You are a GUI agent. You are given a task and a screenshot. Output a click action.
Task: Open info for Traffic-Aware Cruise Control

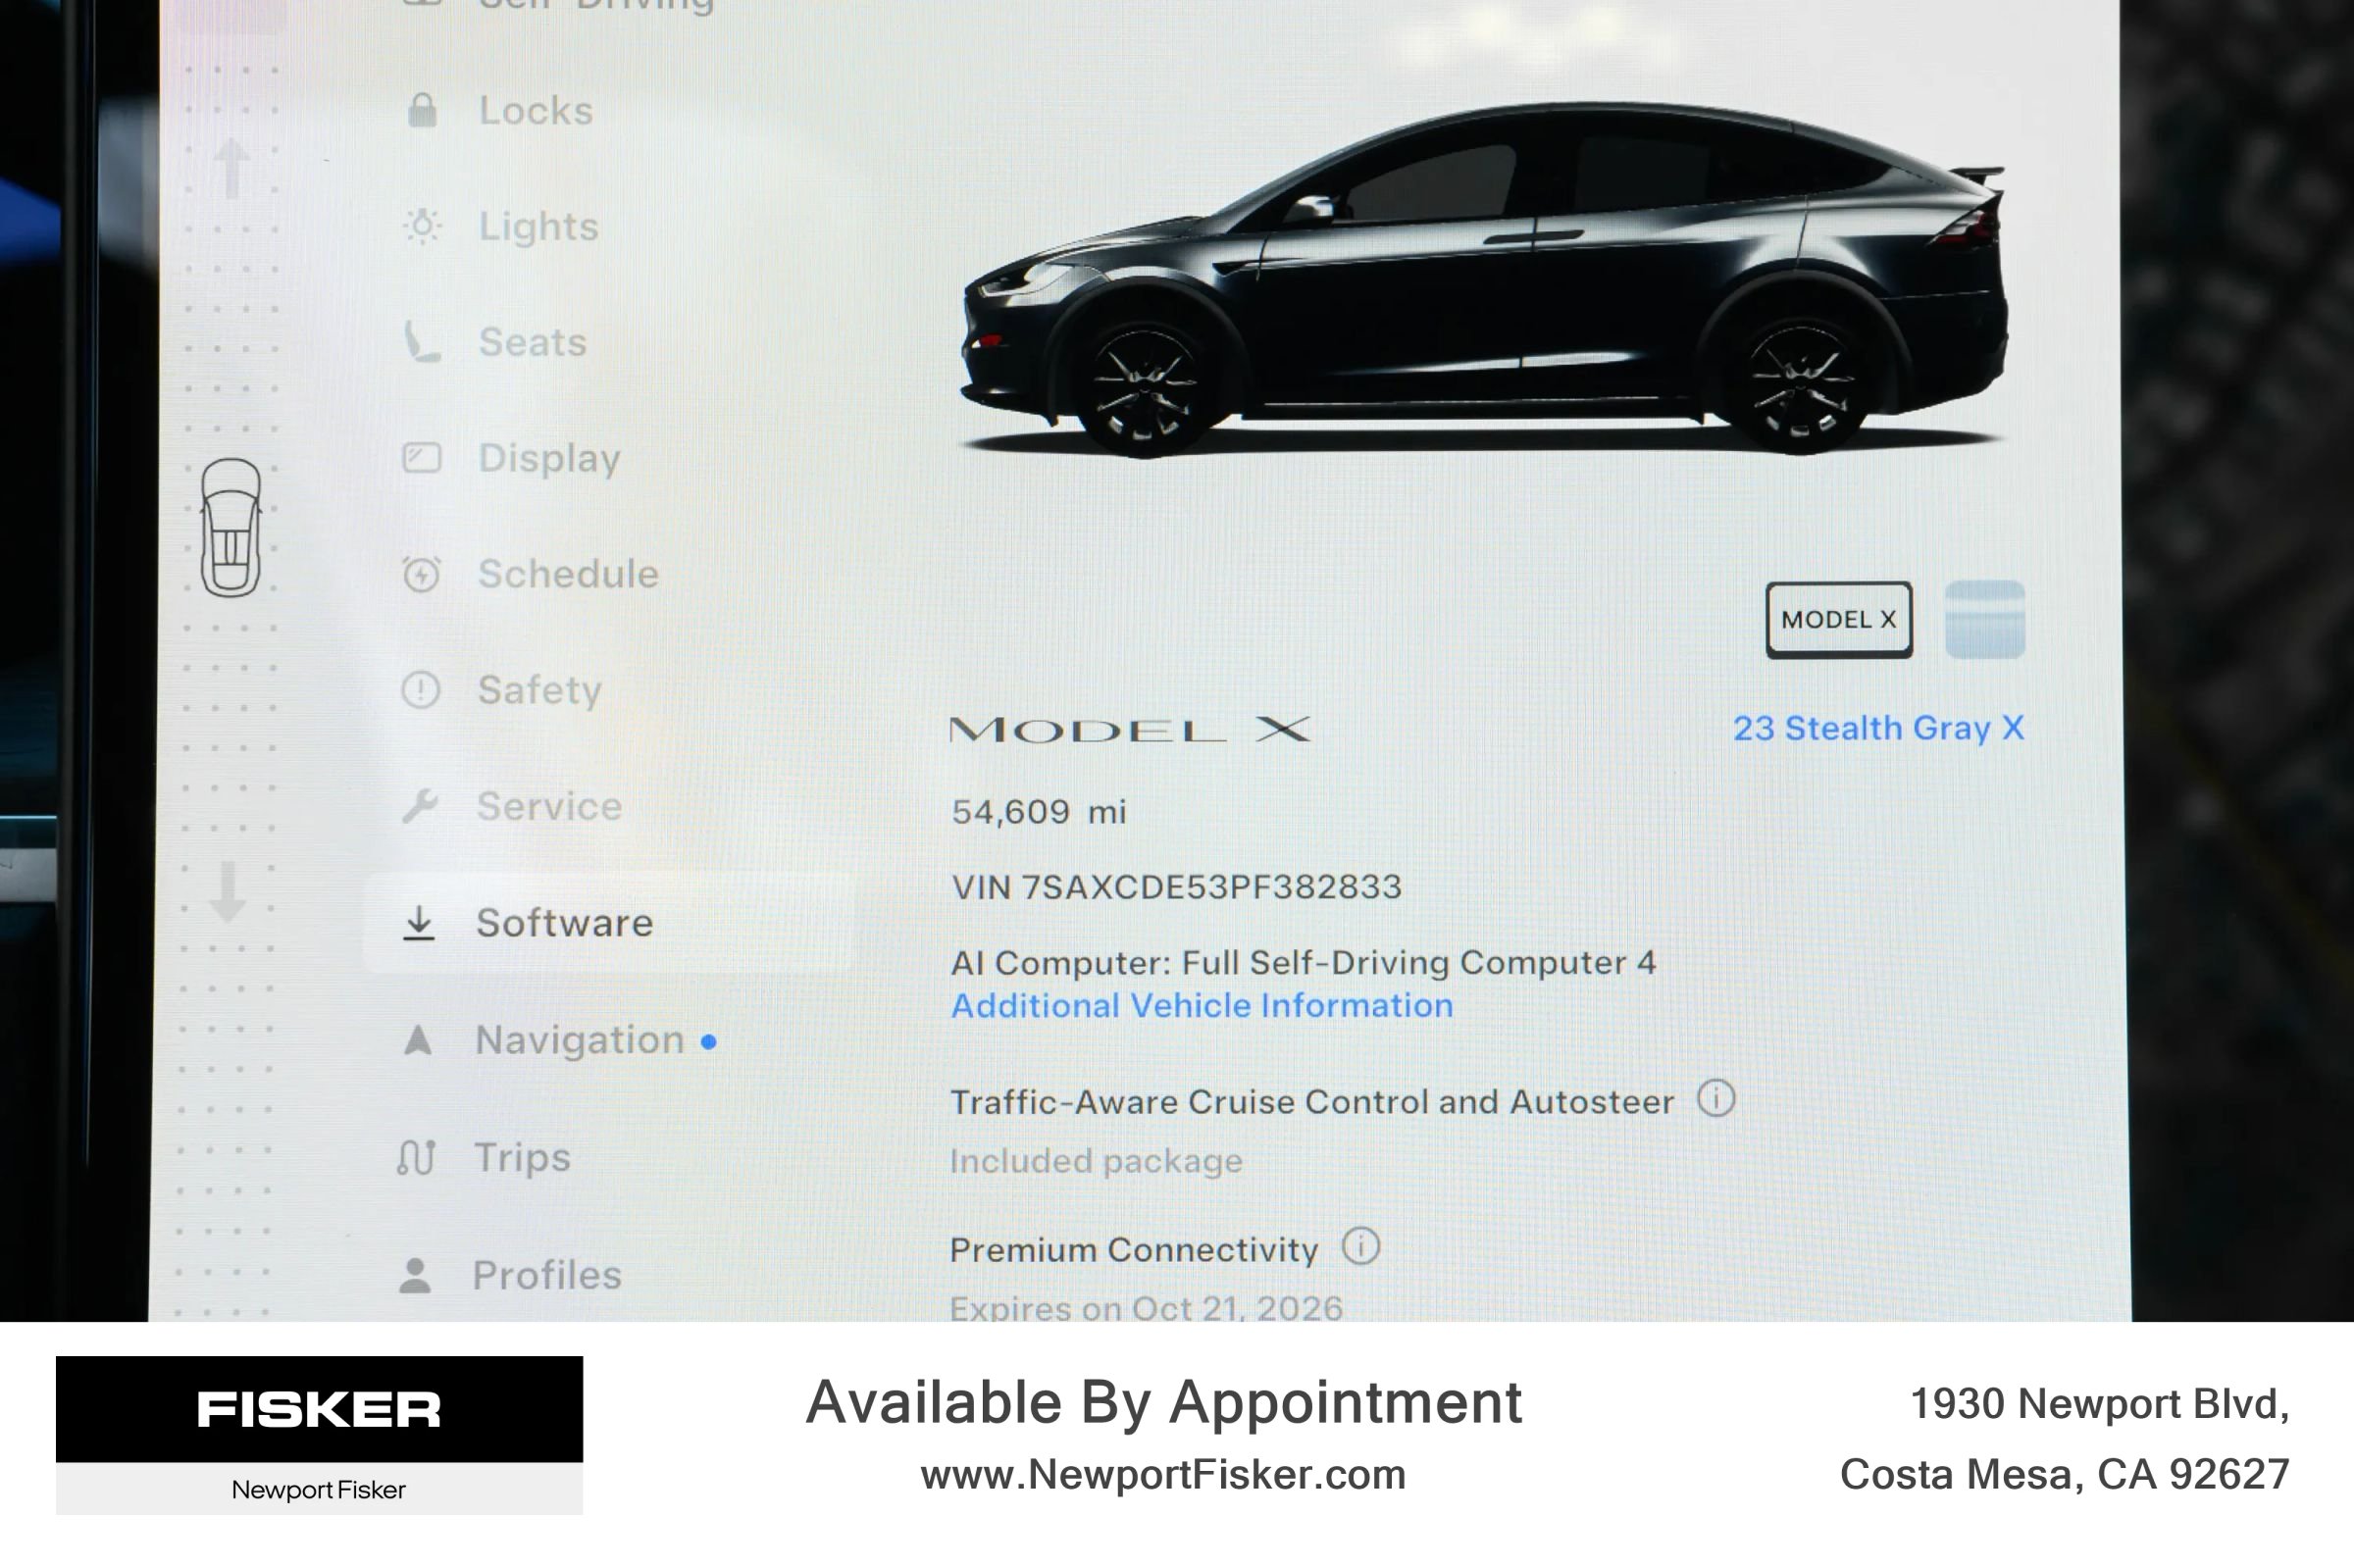pyautogui.click(x=1716, y=1098)
